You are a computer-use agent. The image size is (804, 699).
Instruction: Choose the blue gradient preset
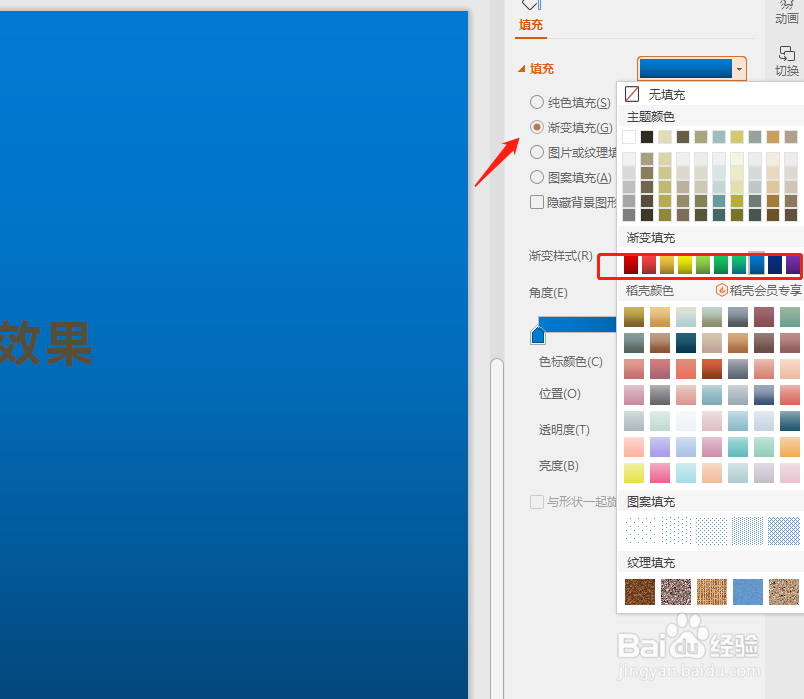[757, 265]
